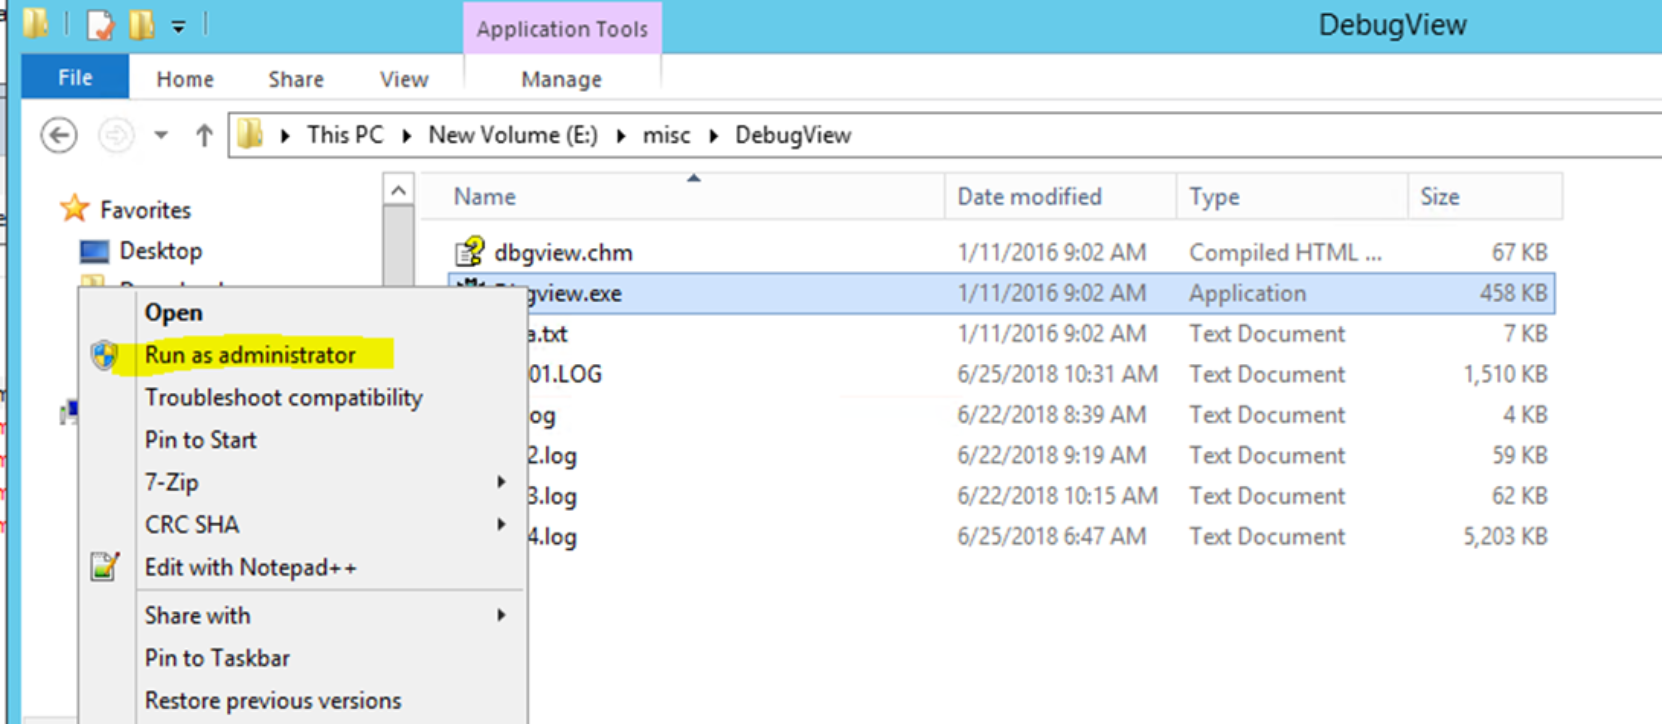1662x725 pixels.
Task: Click the Properties quick access toolbar icon
Action: (100, 25)
